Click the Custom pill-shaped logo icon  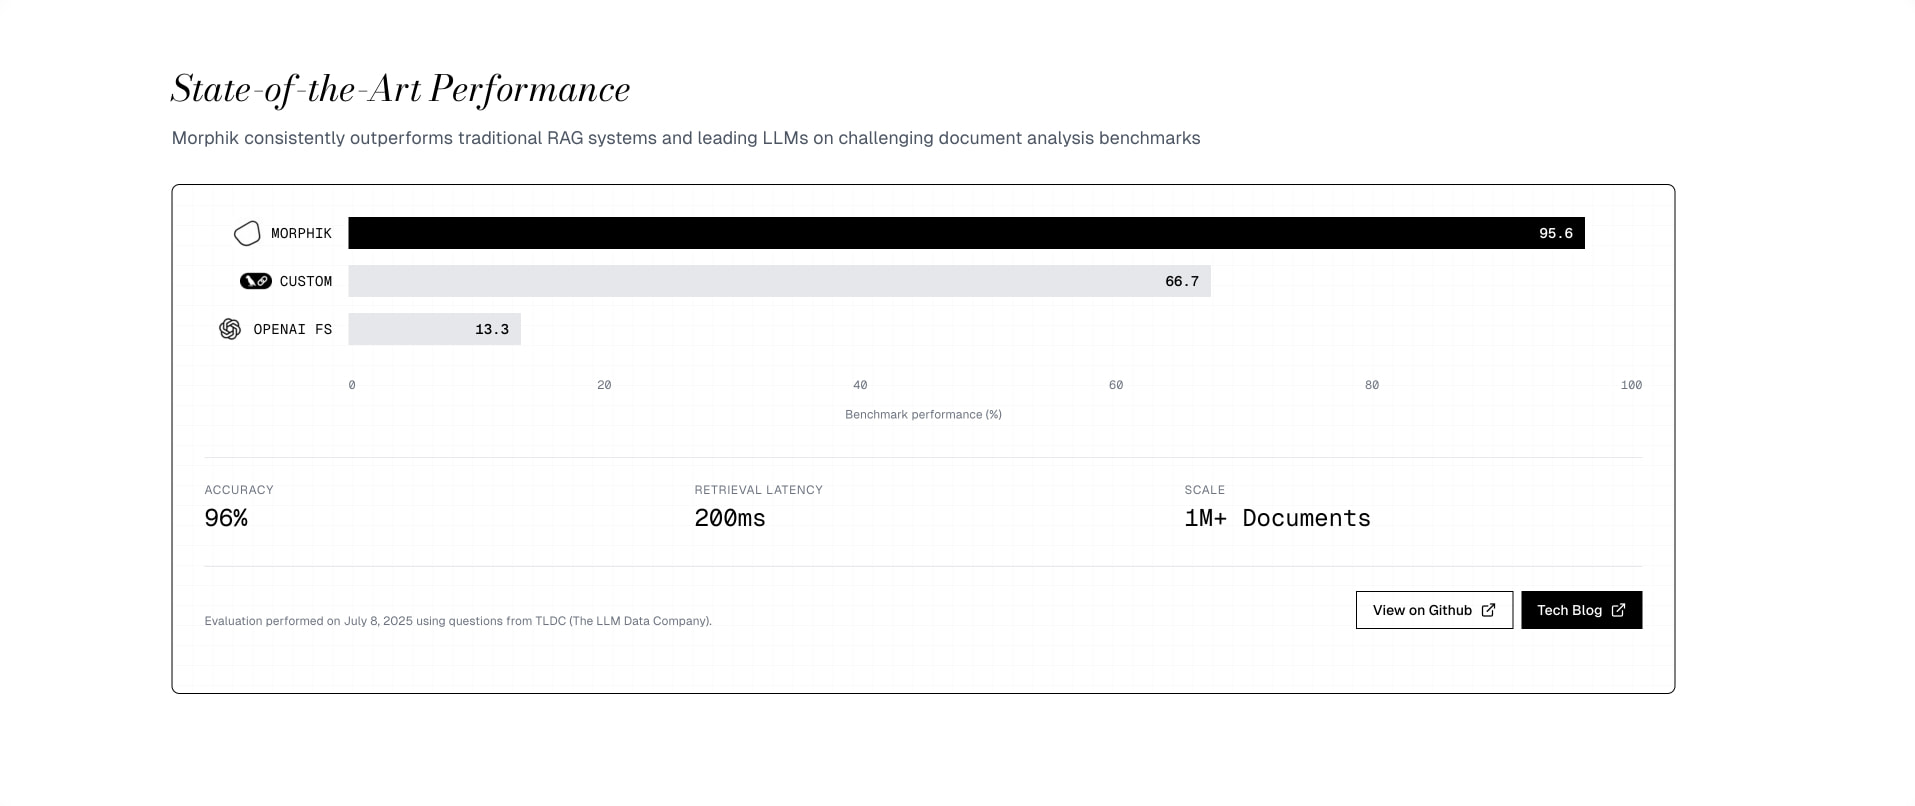pos(256,281)
